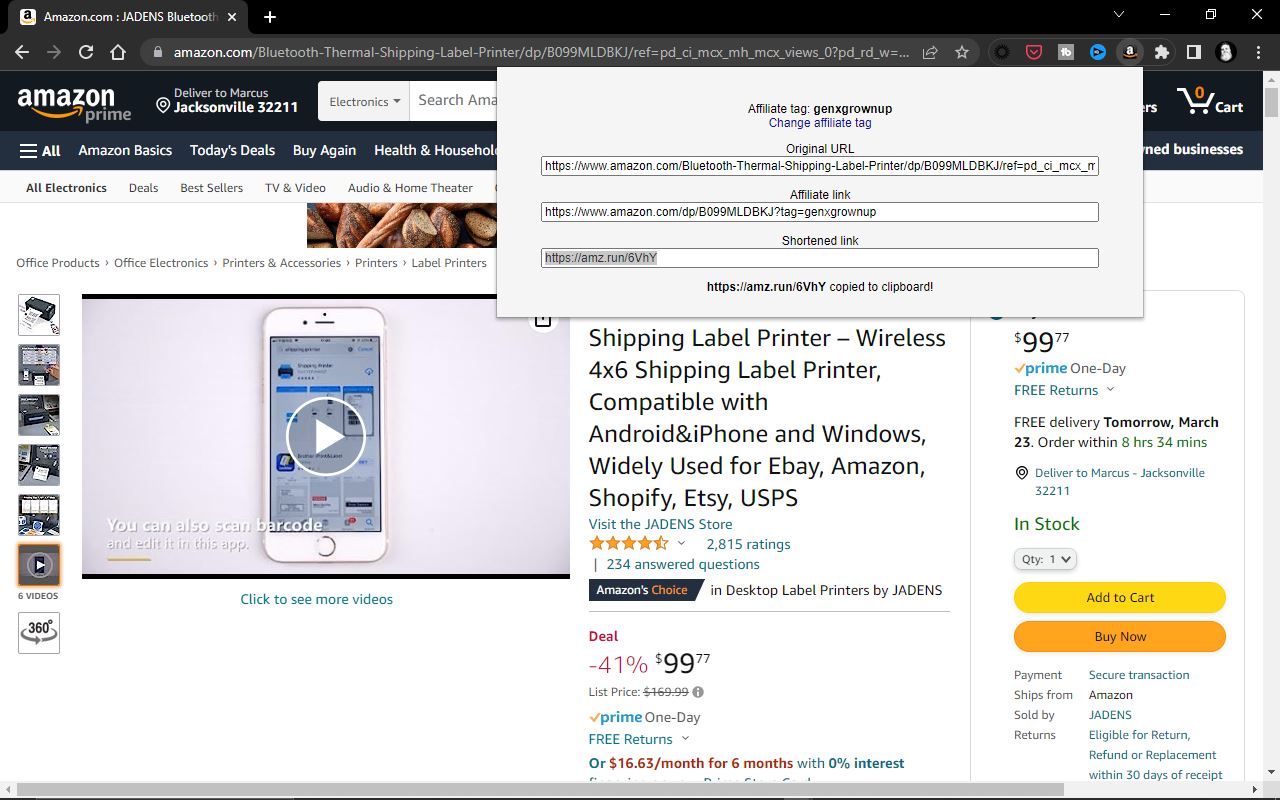Click the Buy Now button
1280x800 pixels.
1120,636
